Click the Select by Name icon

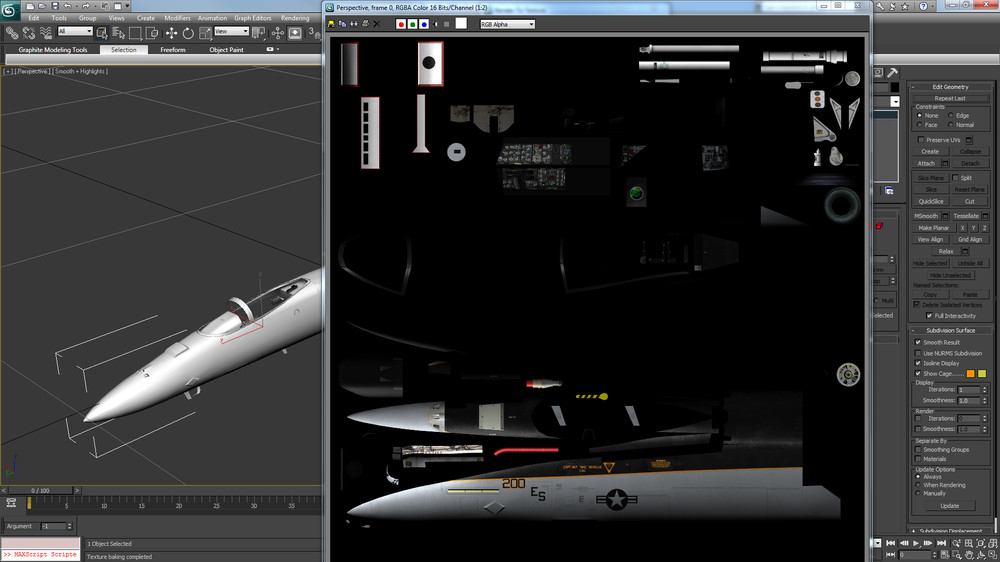coord(118,32)
